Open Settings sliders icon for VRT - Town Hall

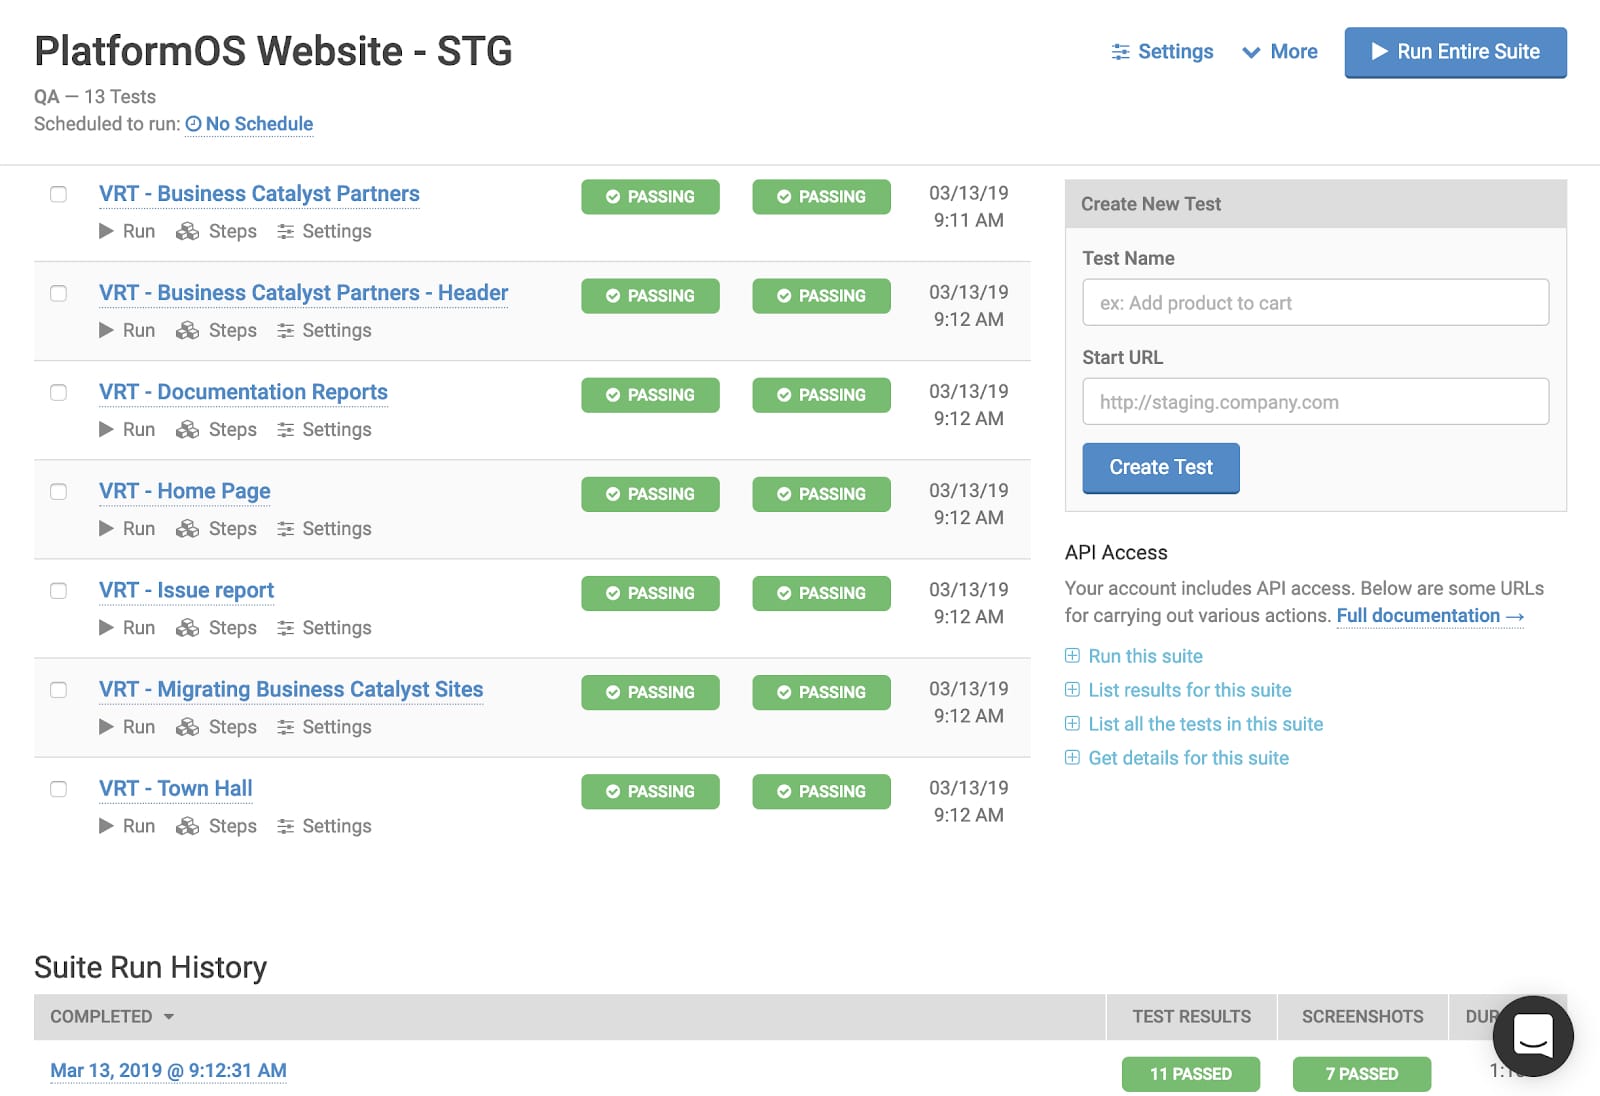pyautogui.click(x=285, y=826)
